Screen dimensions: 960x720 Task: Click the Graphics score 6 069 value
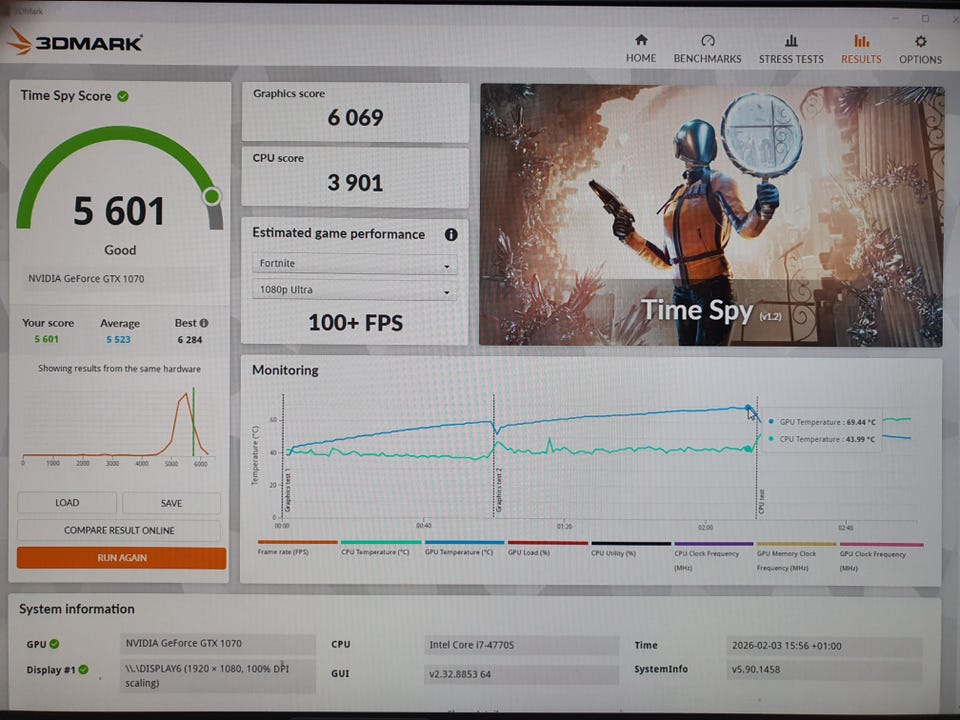[355, 118]
